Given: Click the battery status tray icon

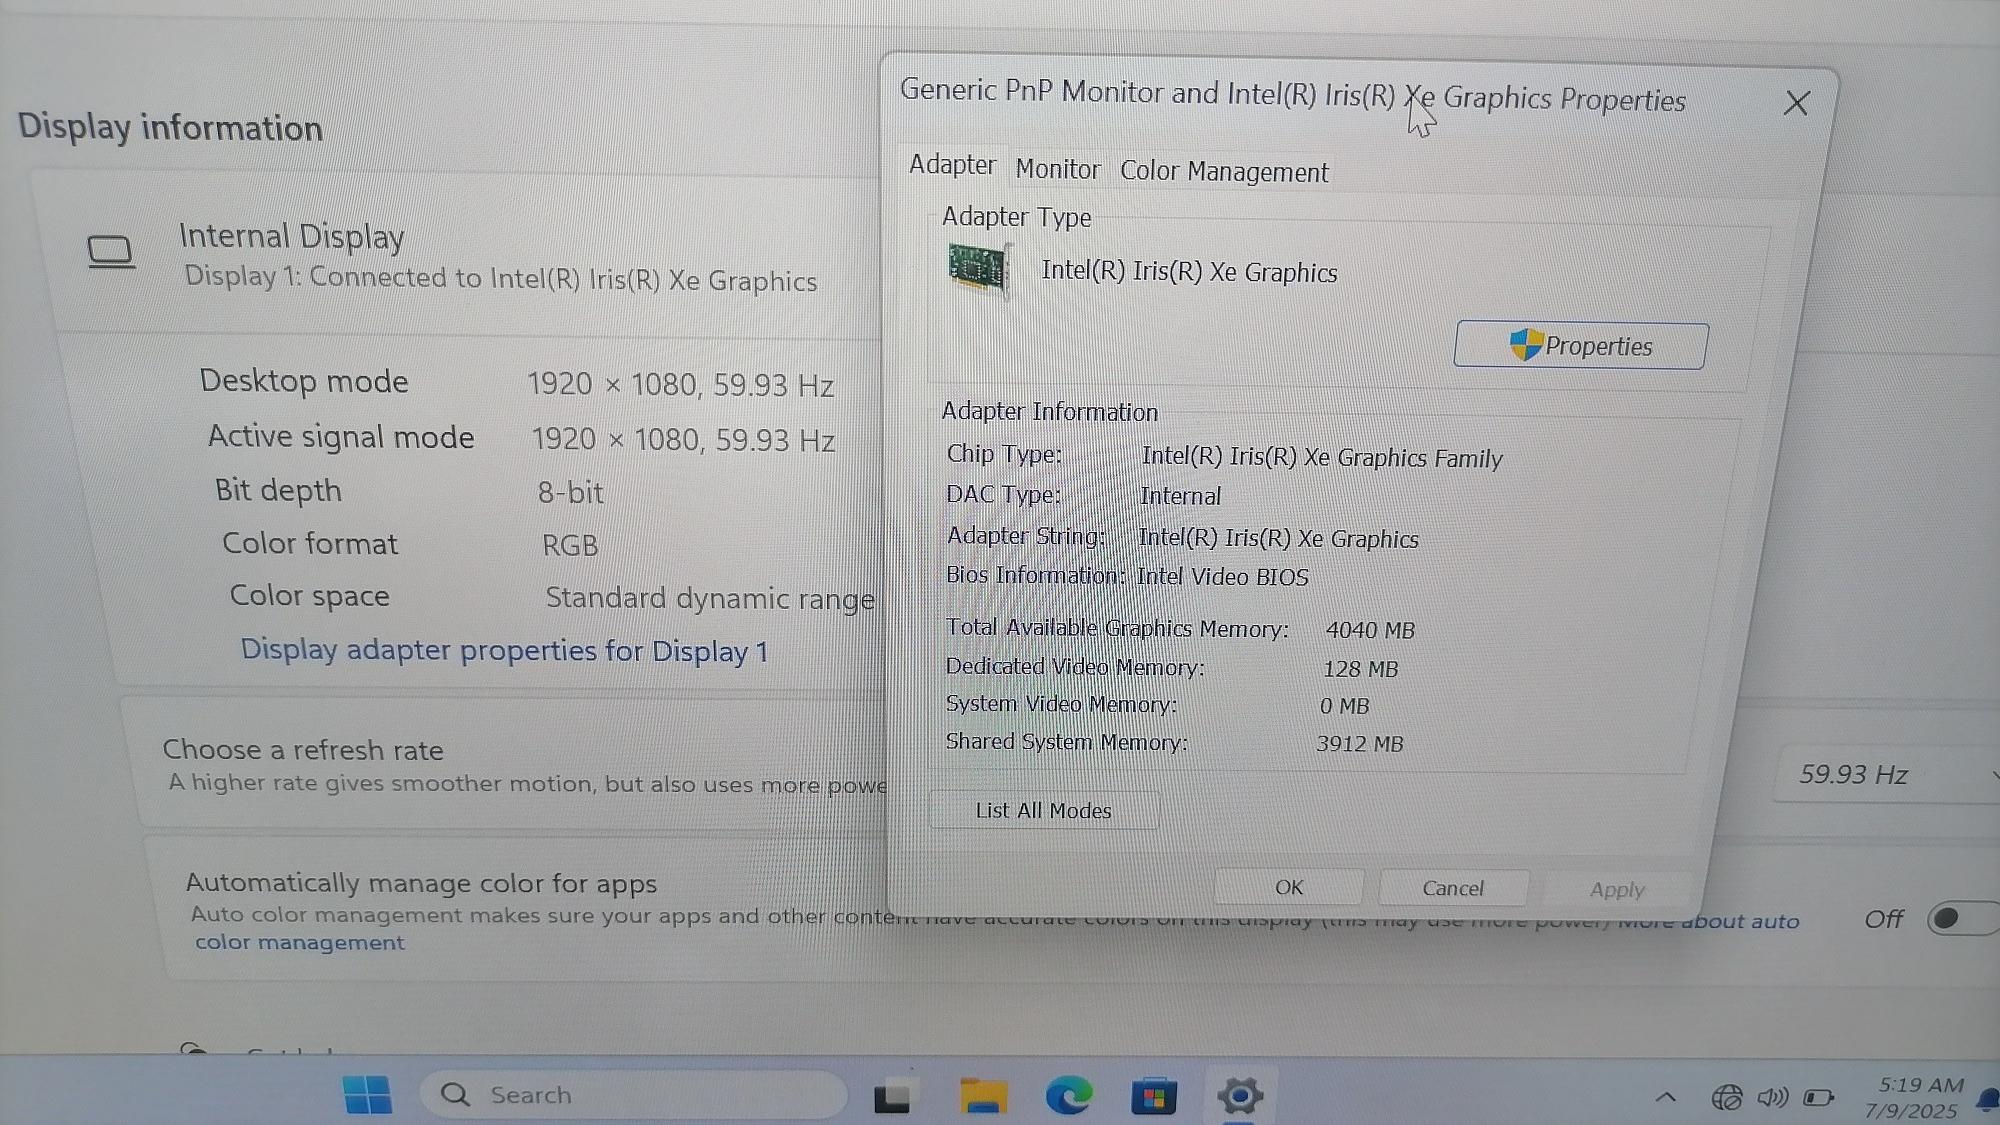Looking at the screenshot, I should pos(1818,1098).
